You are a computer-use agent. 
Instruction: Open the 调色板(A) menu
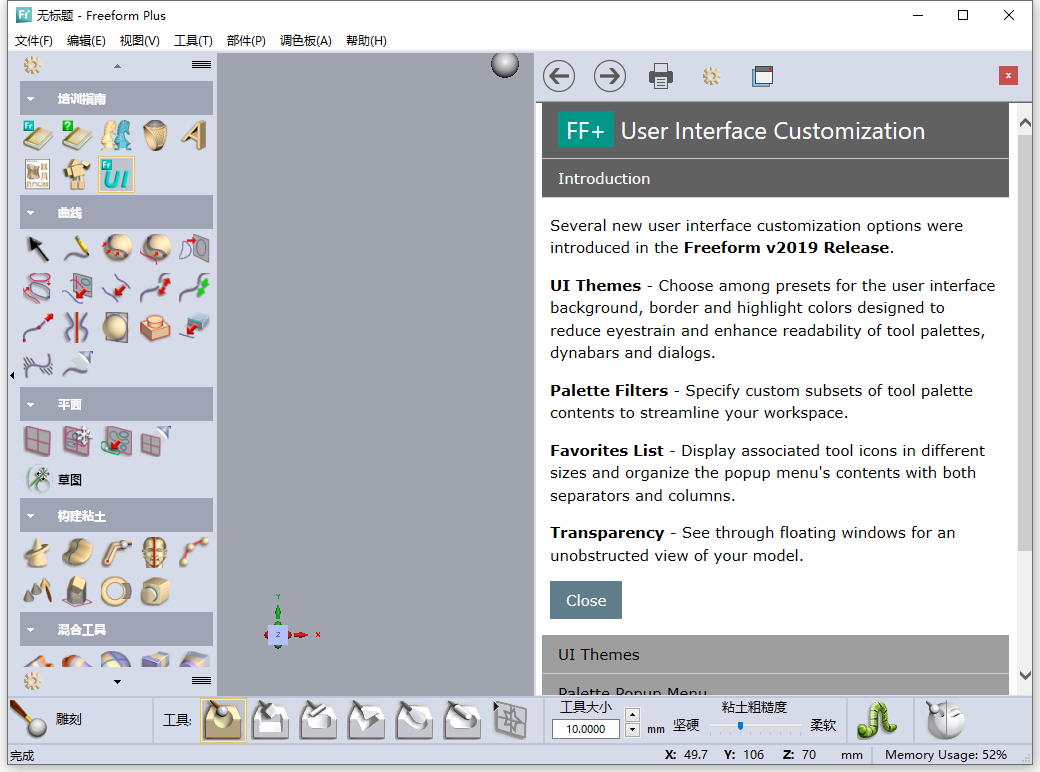click(x=306, y=40)
